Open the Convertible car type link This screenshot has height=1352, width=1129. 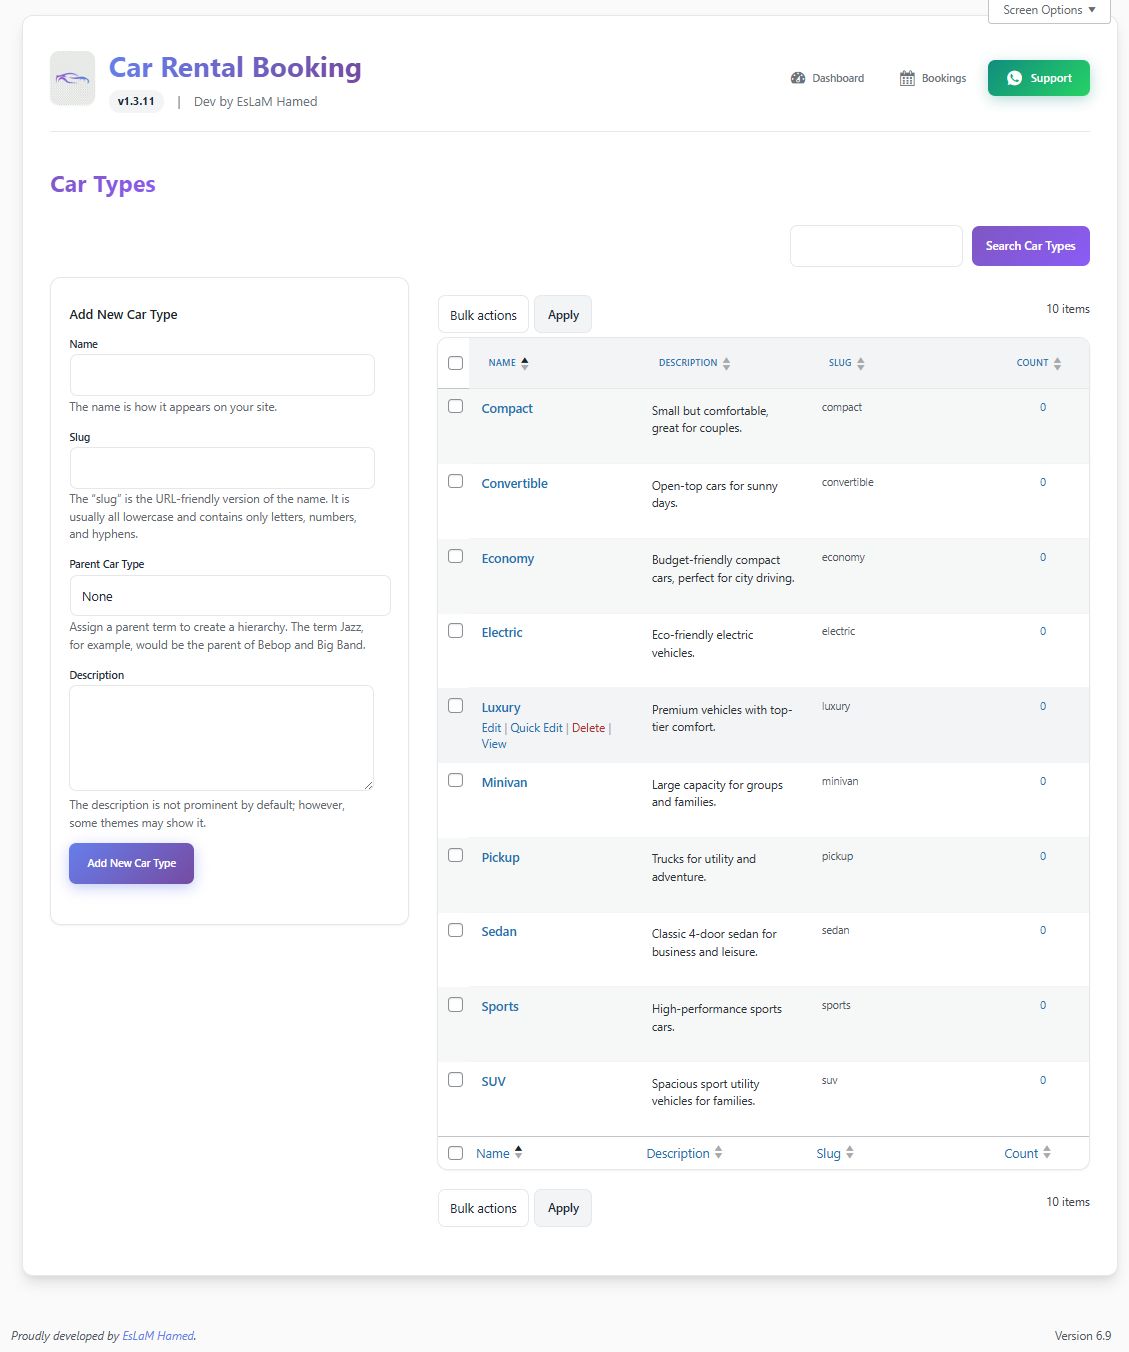pos(514,483)
